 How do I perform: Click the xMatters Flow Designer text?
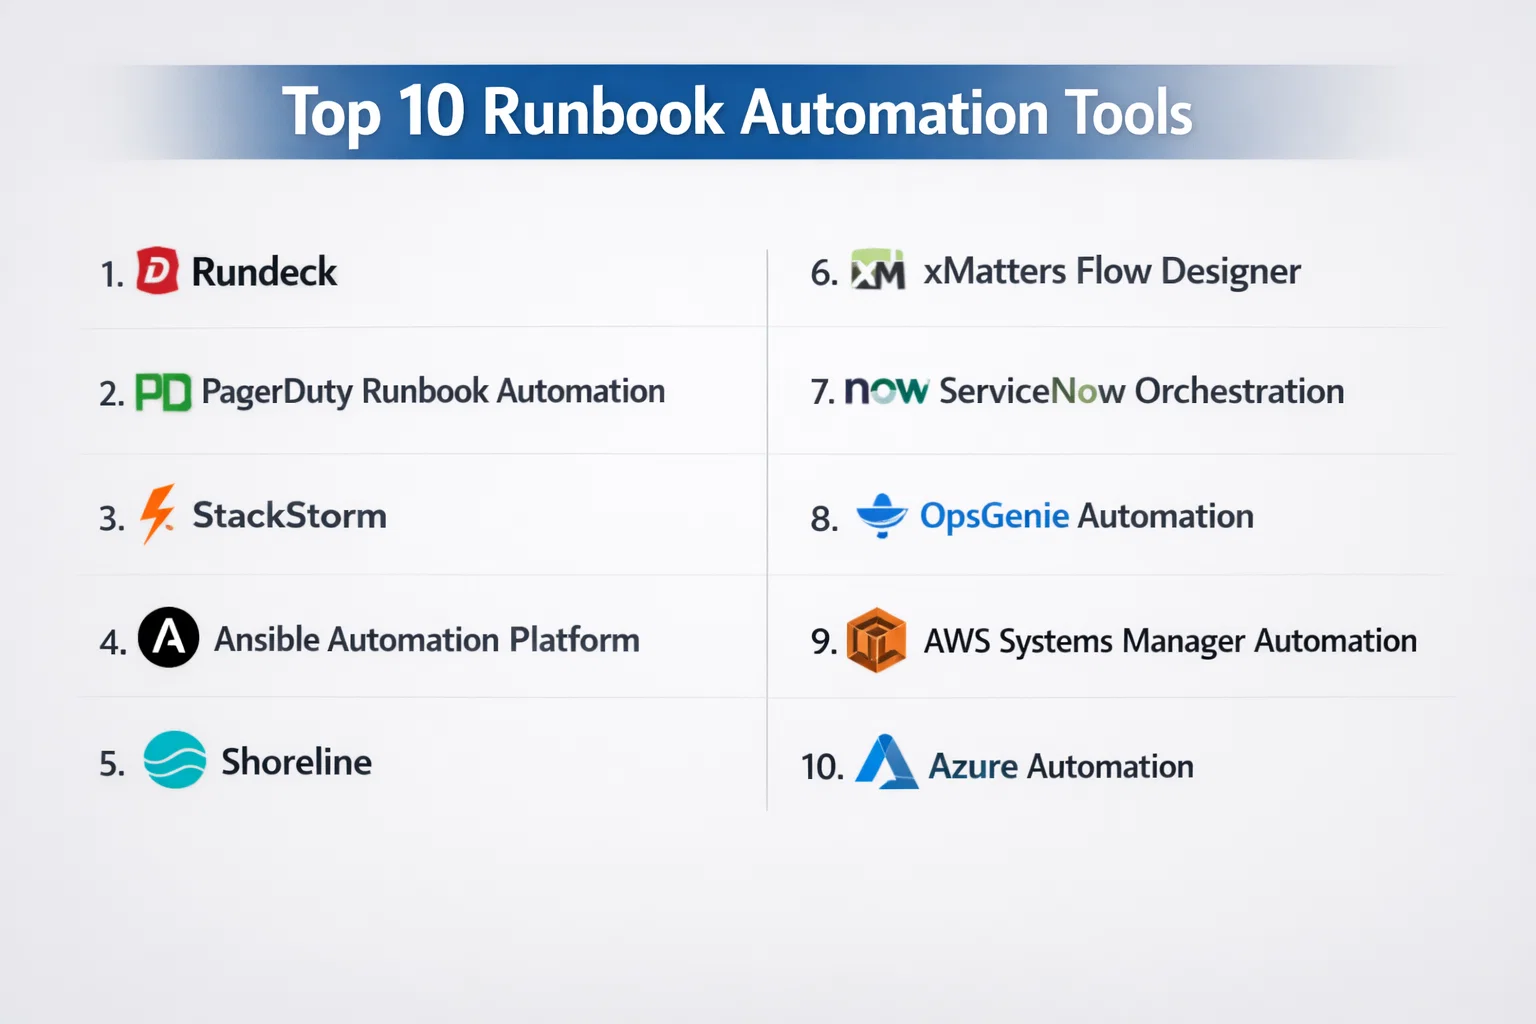(1111, 272)
